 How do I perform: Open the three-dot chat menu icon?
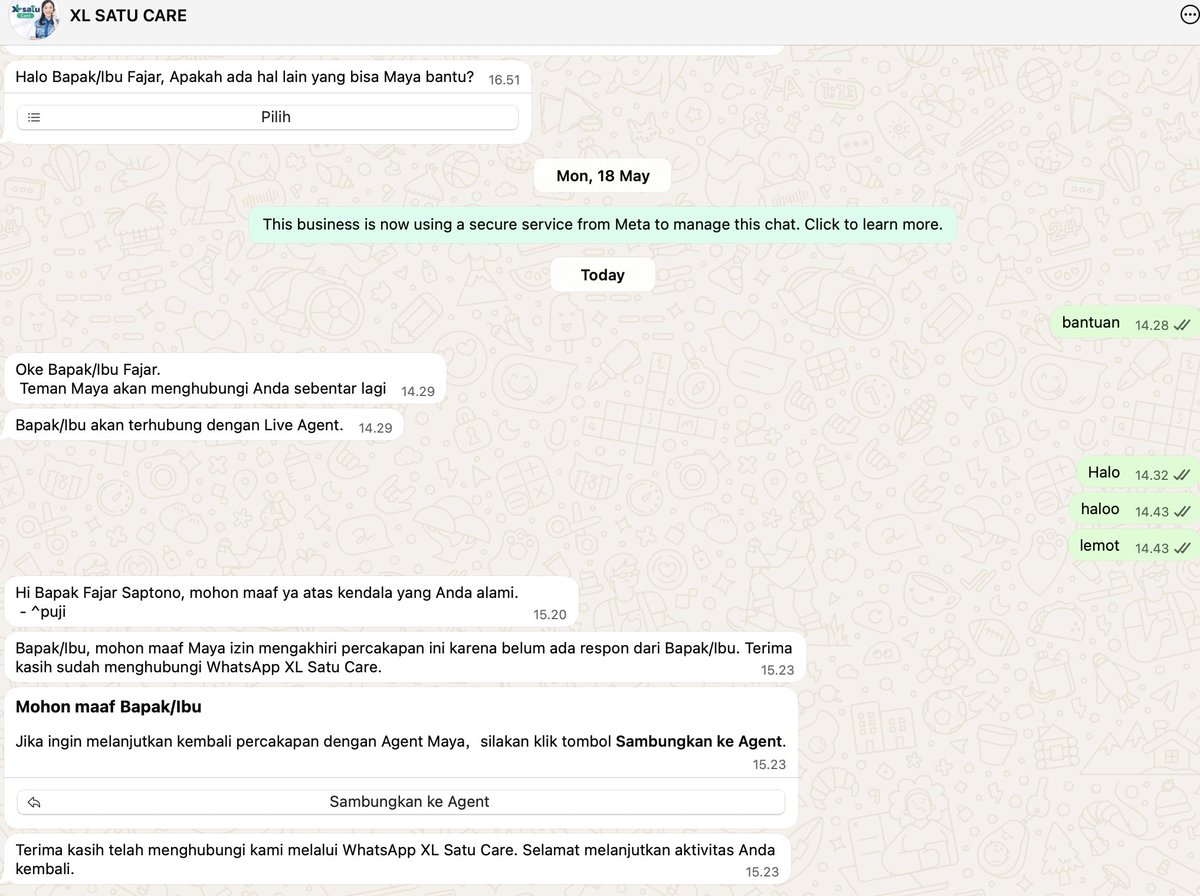click(1190, 15)
